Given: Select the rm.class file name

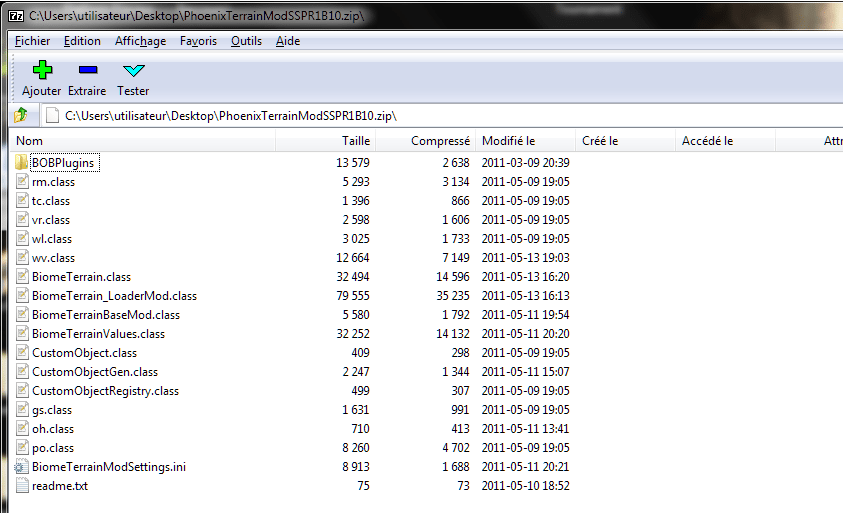Looking at the screenshot, I should (x=53, y=182).
